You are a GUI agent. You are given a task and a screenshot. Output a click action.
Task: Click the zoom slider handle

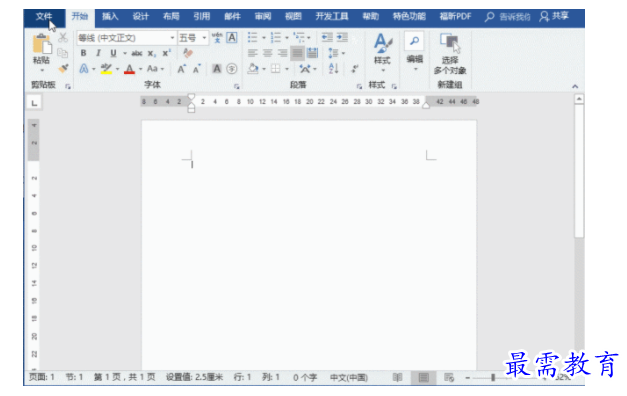click(493, 377)
